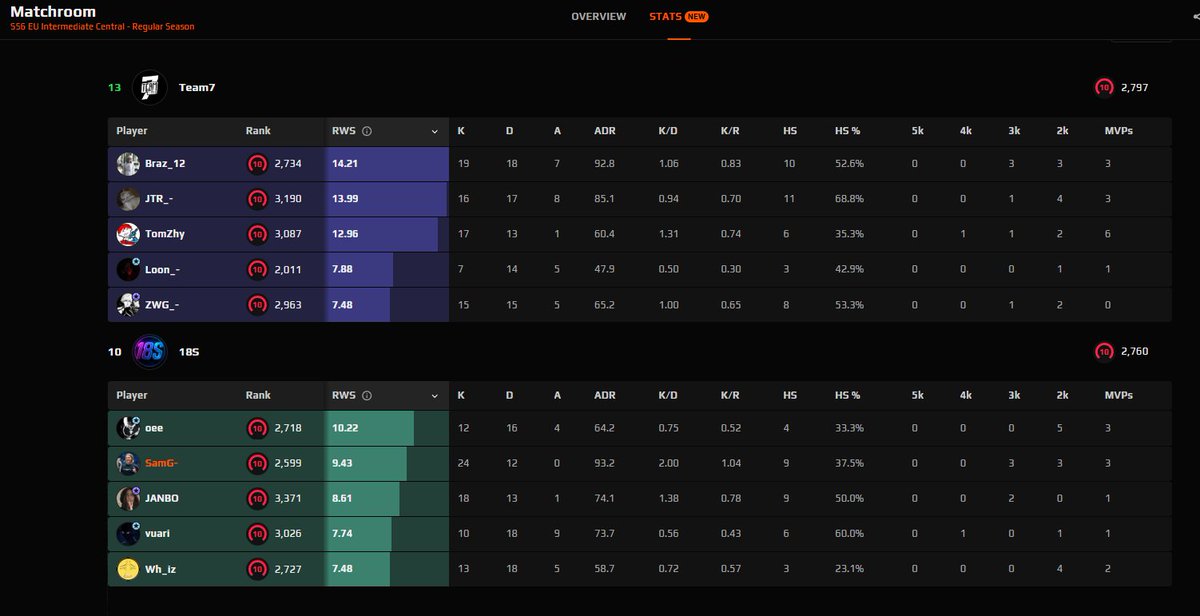Switch to the Stats tab
The width and height of the screenshot is (1200, 616).
[x=679, y=17]
